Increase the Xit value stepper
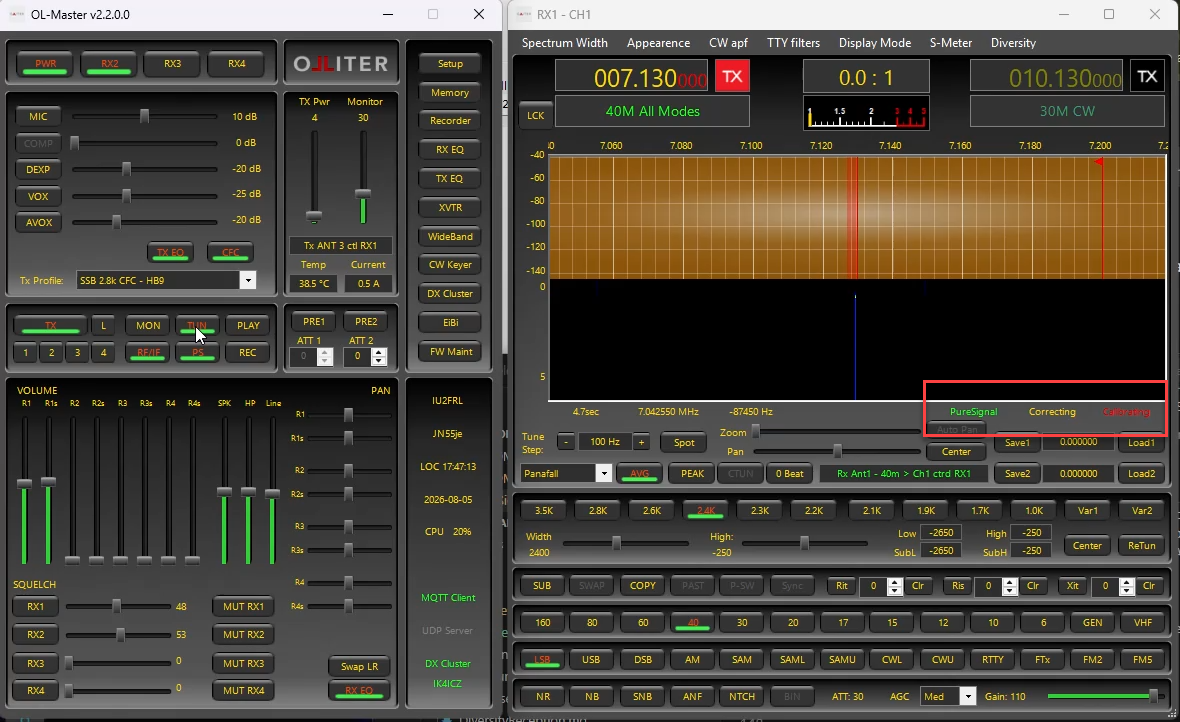The height and width of the screenshot is (722, 1180). pyautogui.click(x=1127, y=582)
